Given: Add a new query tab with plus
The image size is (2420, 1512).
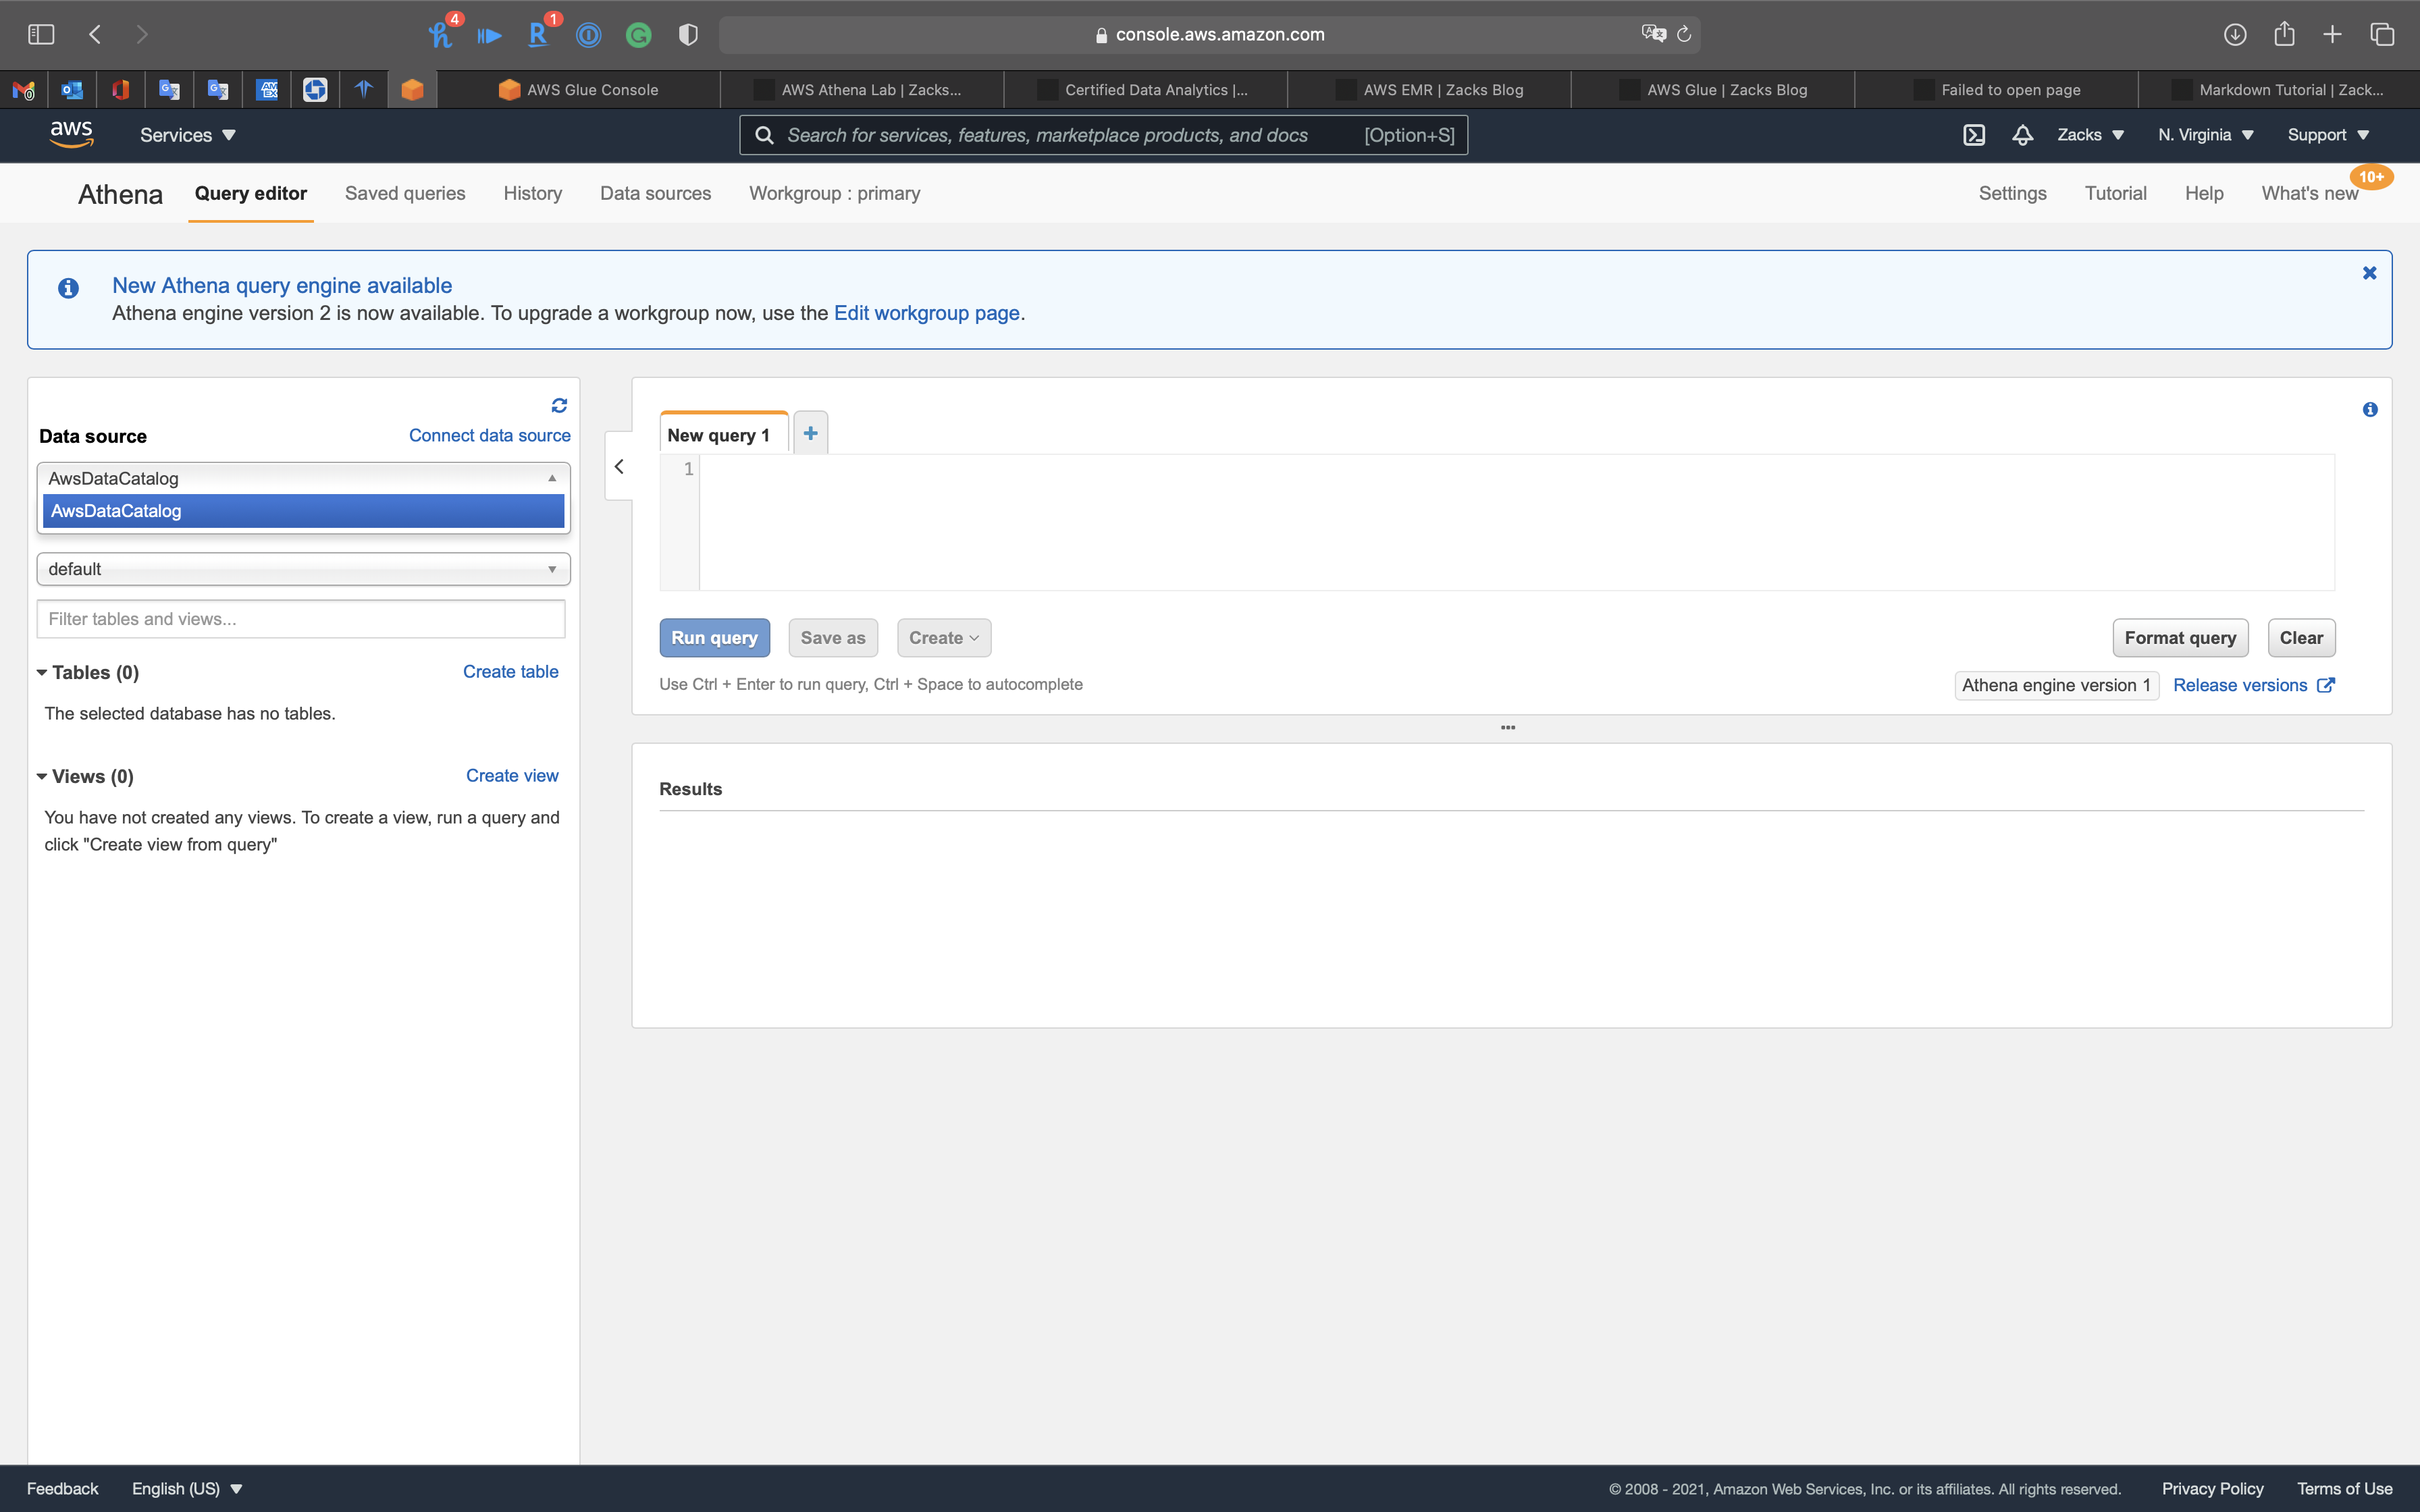Looking at the screenshot, I should [810, 433].
